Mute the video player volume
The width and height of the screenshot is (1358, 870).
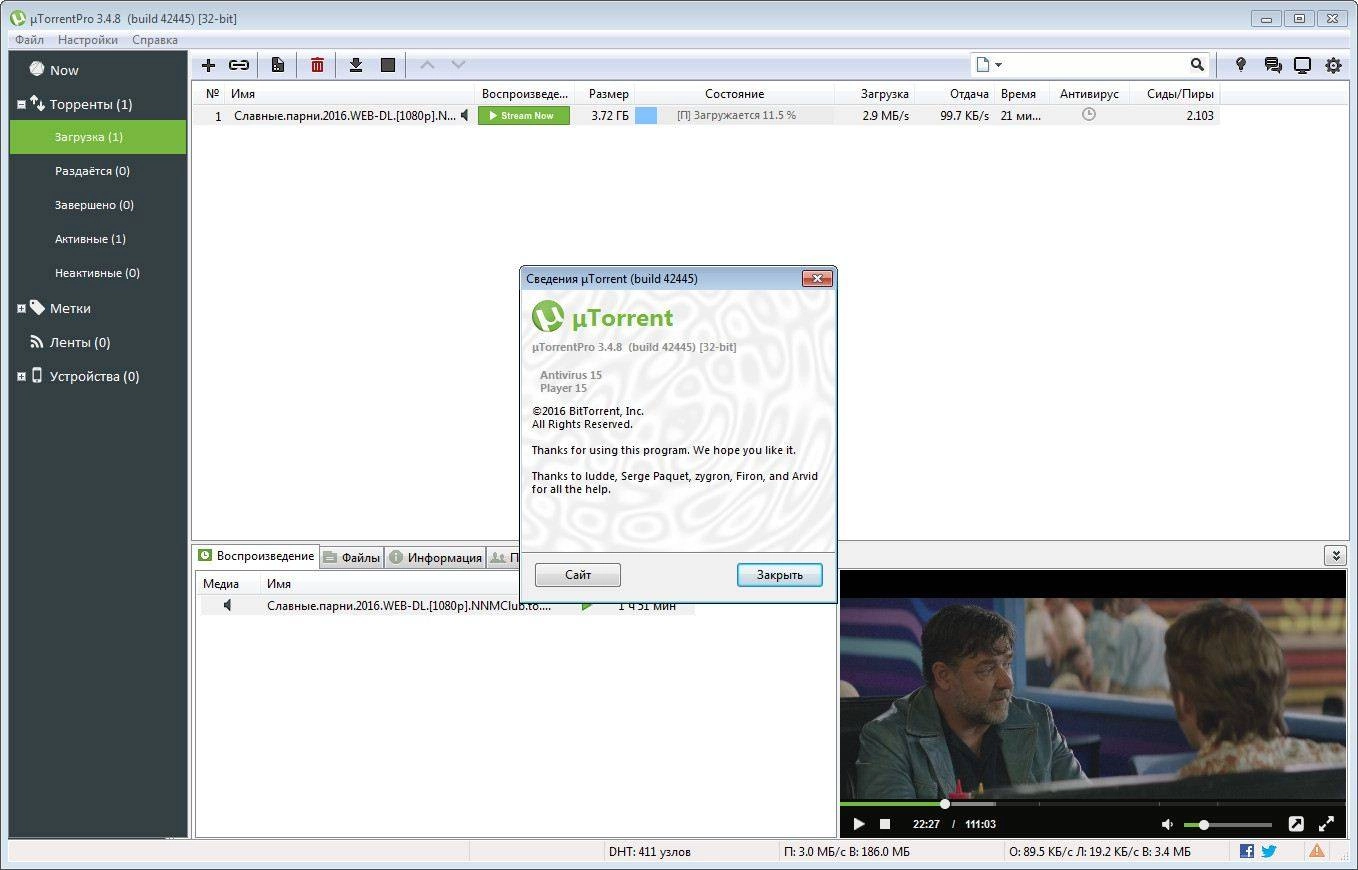pyautogui.click(x=1167, y=824)
